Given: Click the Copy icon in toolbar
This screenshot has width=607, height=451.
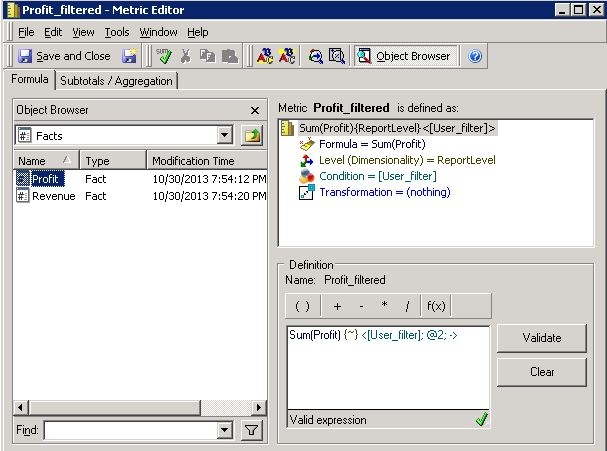Looking at the screenshot, I should click(x=207, y=57).
